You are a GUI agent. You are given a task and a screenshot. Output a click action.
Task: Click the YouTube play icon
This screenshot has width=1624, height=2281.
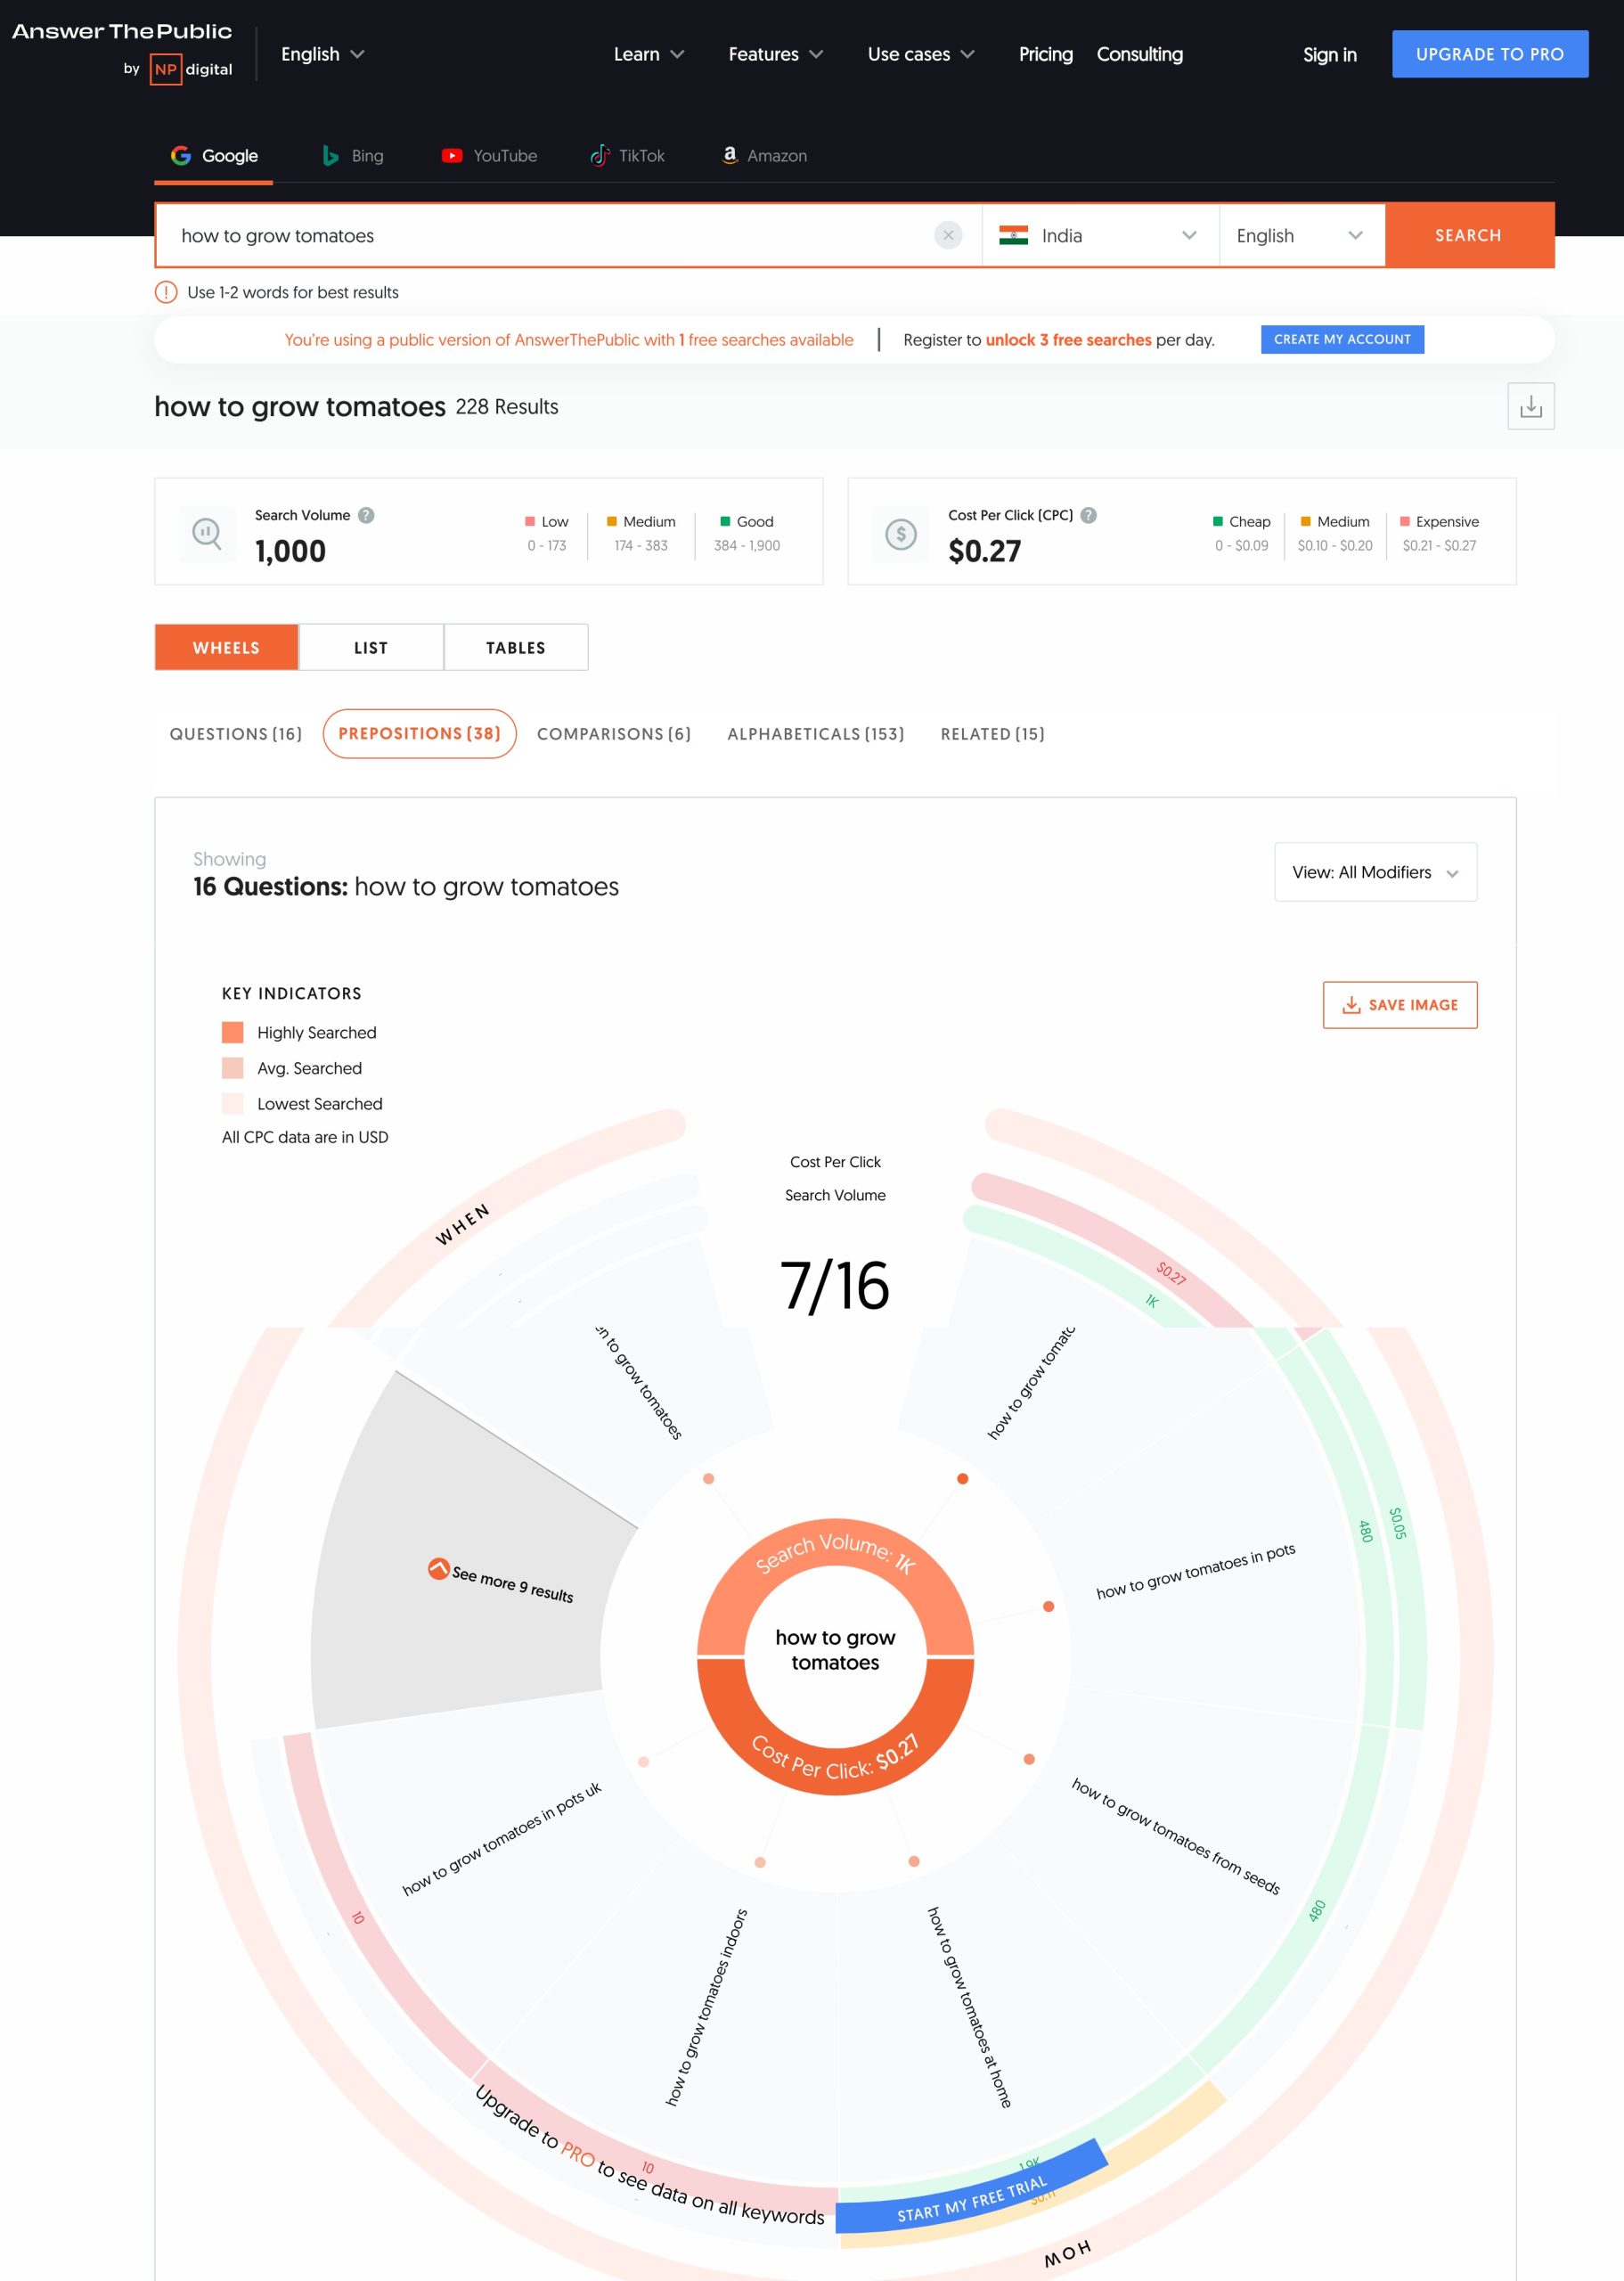click(x=452, y=156)
